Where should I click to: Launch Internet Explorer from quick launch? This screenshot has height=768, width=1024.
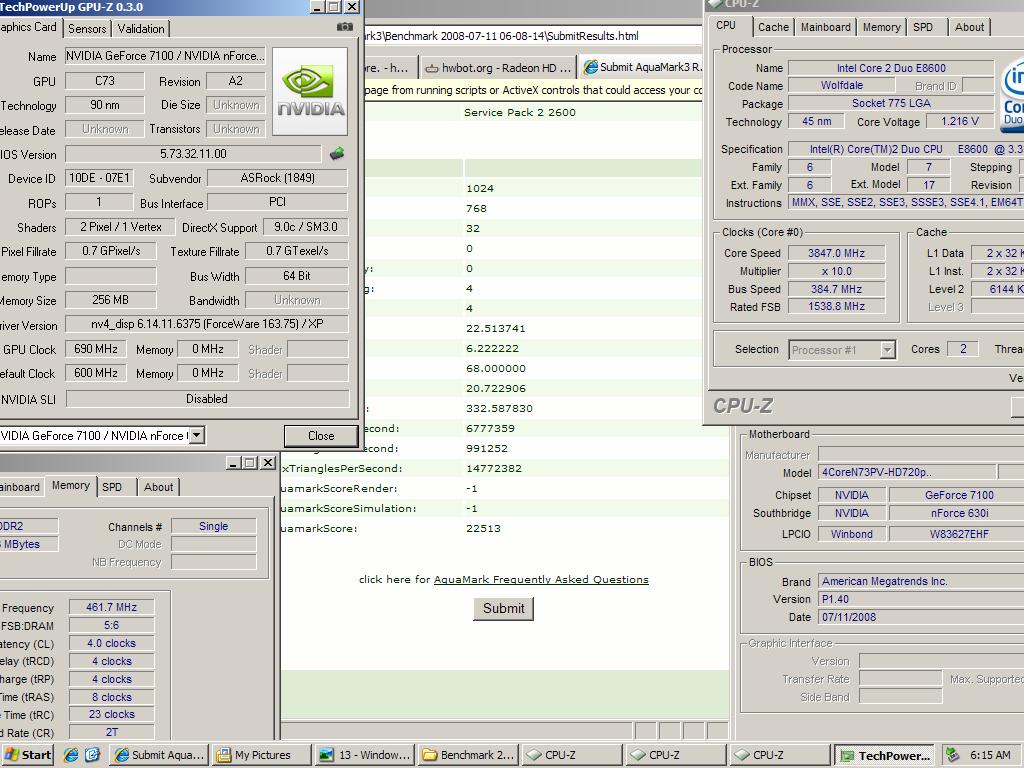[71, 755]
